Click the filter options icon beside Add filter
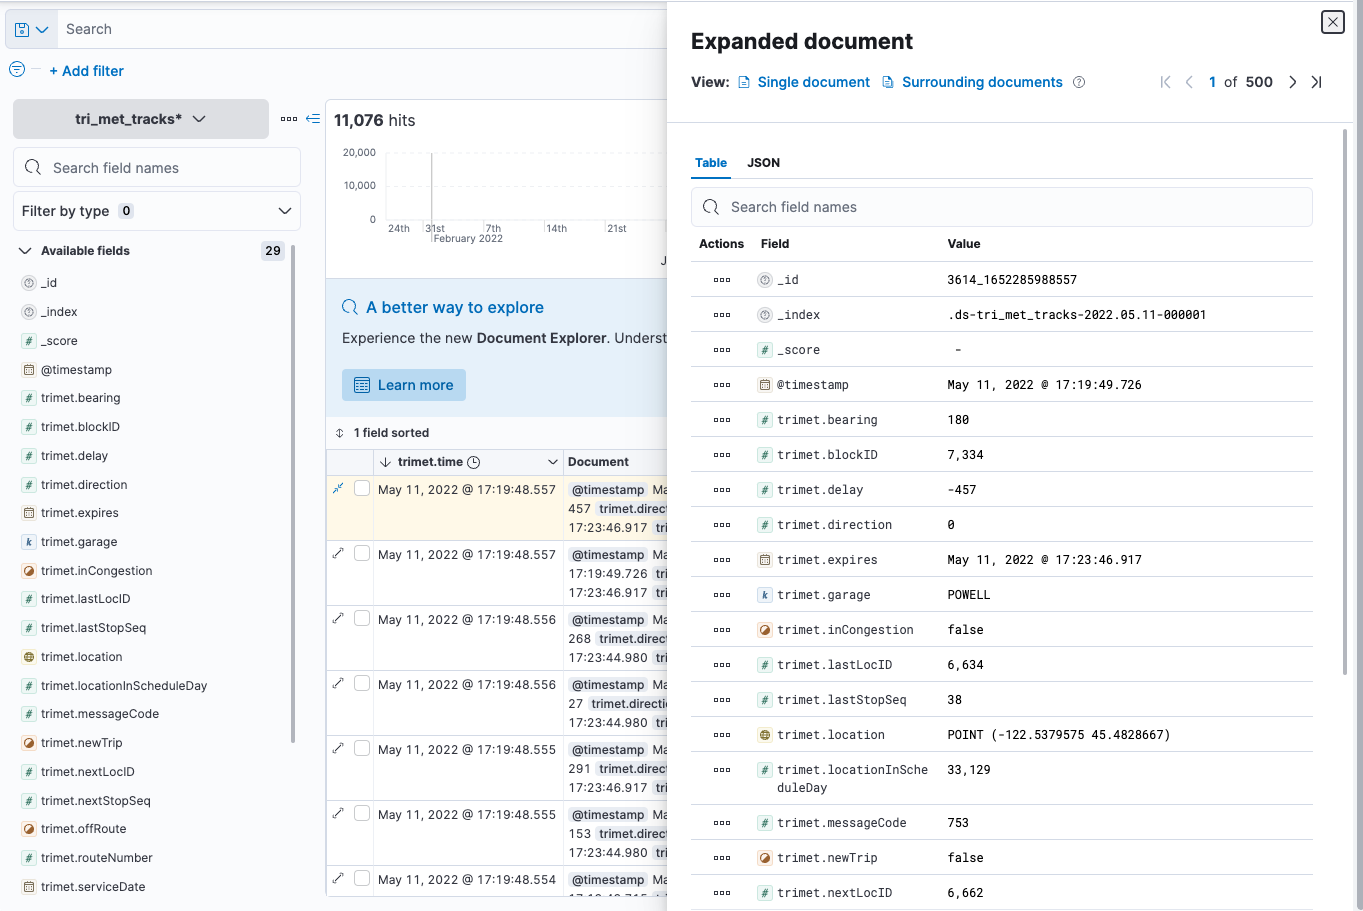This screenshot has width=1363, height=911. 17,70
